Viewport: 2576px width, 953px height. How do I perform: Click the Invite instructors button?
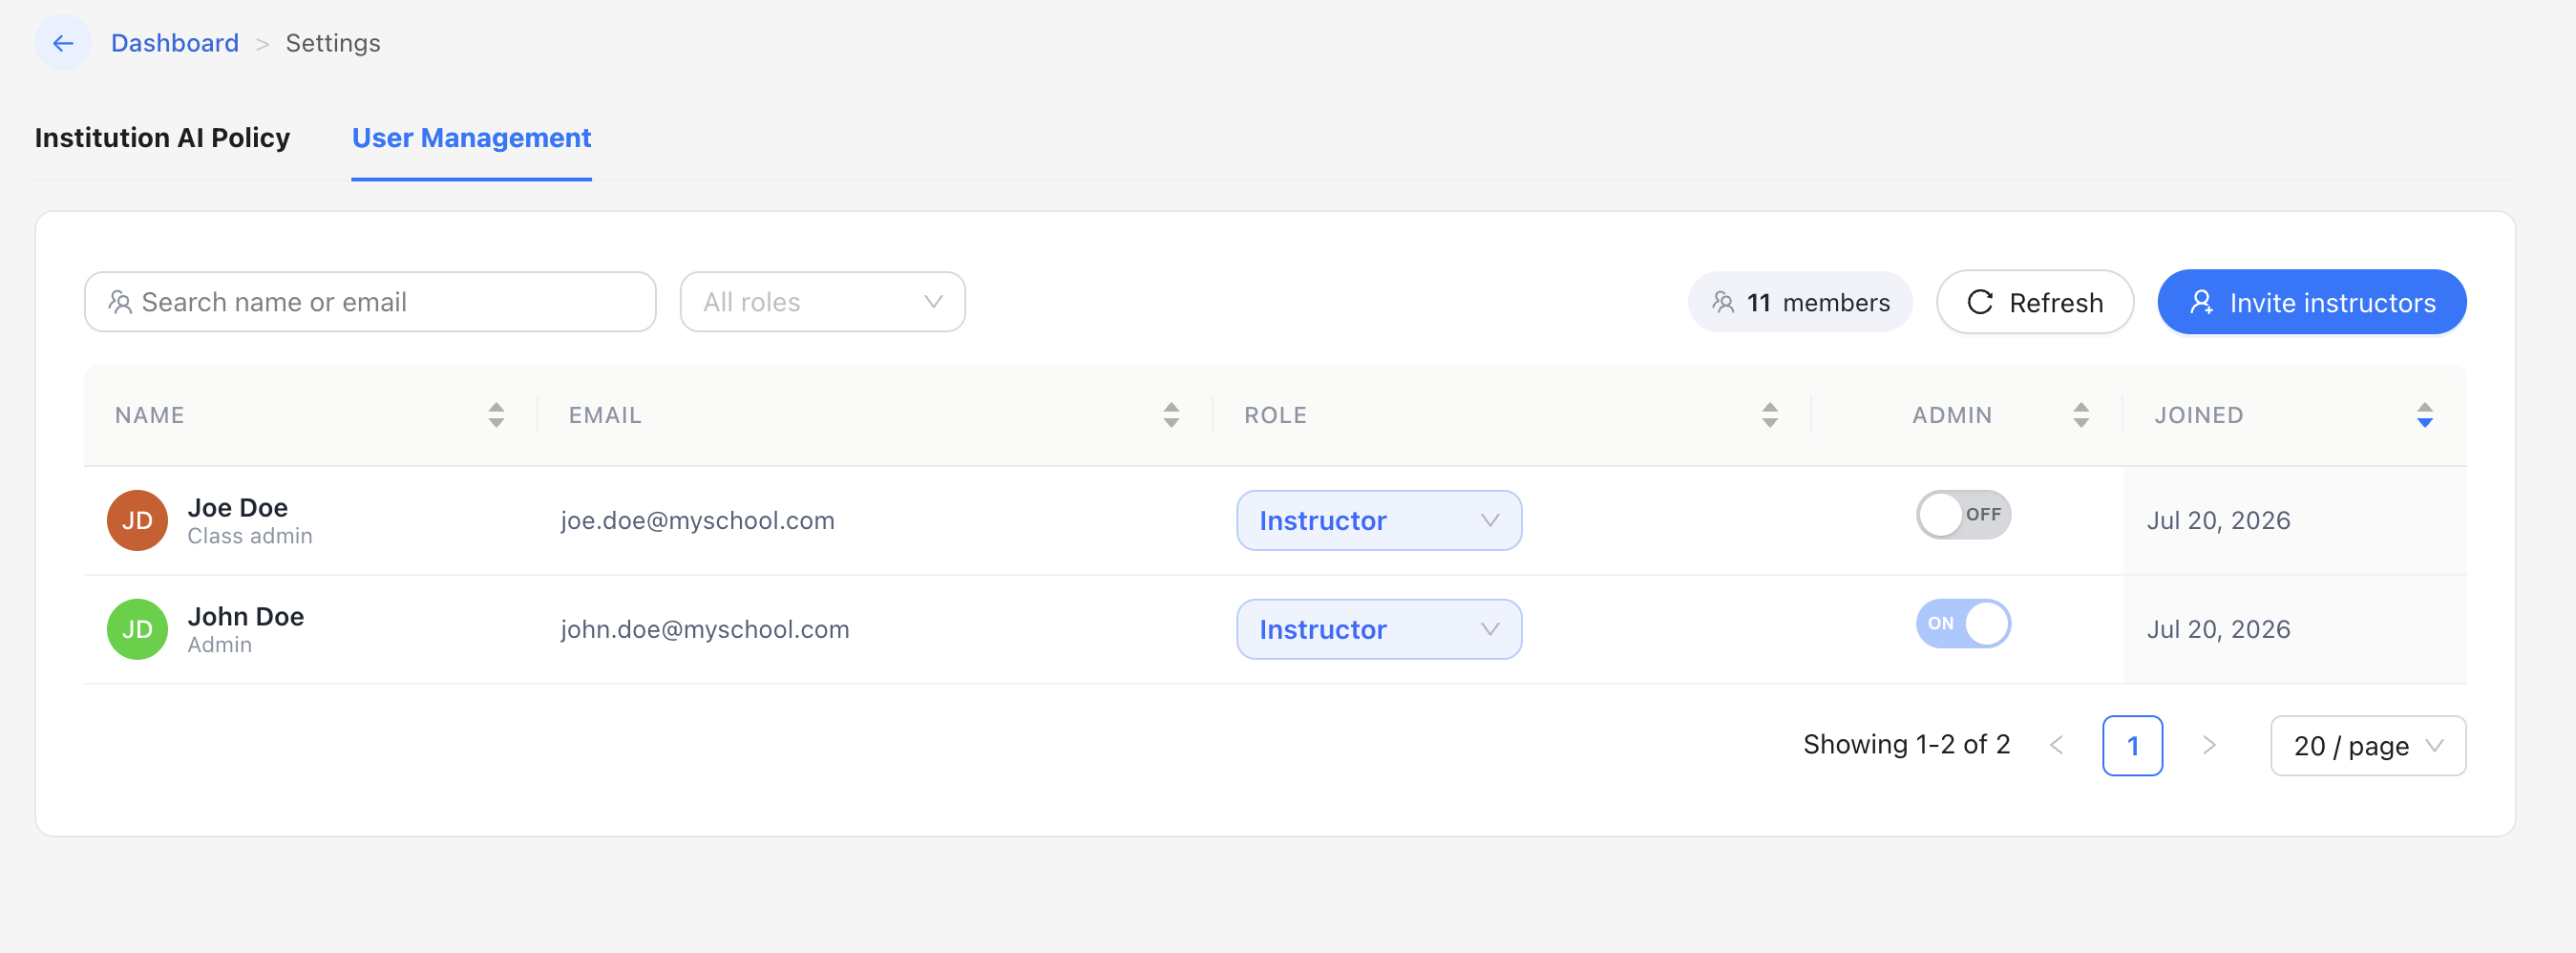click(2311, 302)
